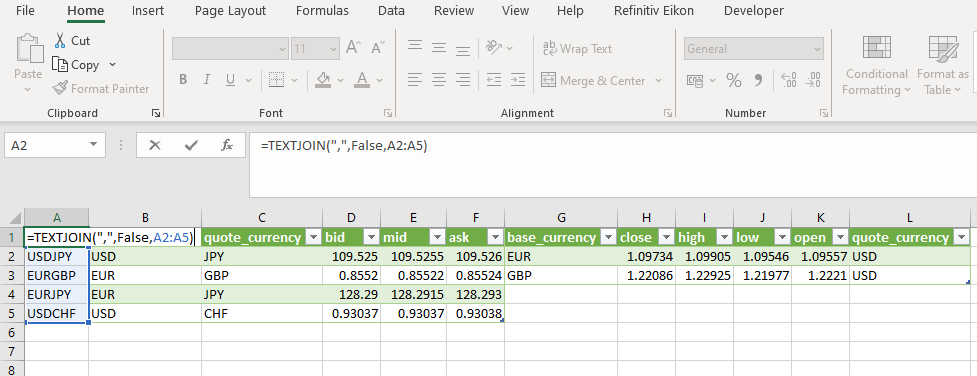Open the Name Box dropdown arrow
The height and width of the screenshot is (376, 977).
[x=93, y=145]
